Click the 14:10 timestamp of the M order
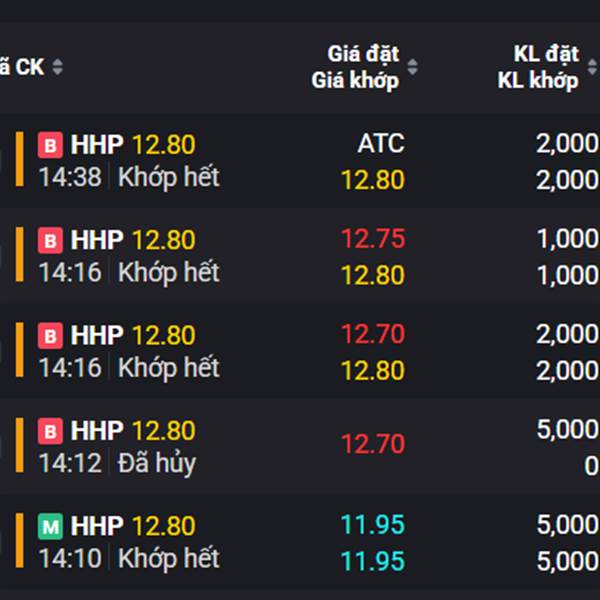The width and height of the screenshot is (600, 600). click(70, 558)
